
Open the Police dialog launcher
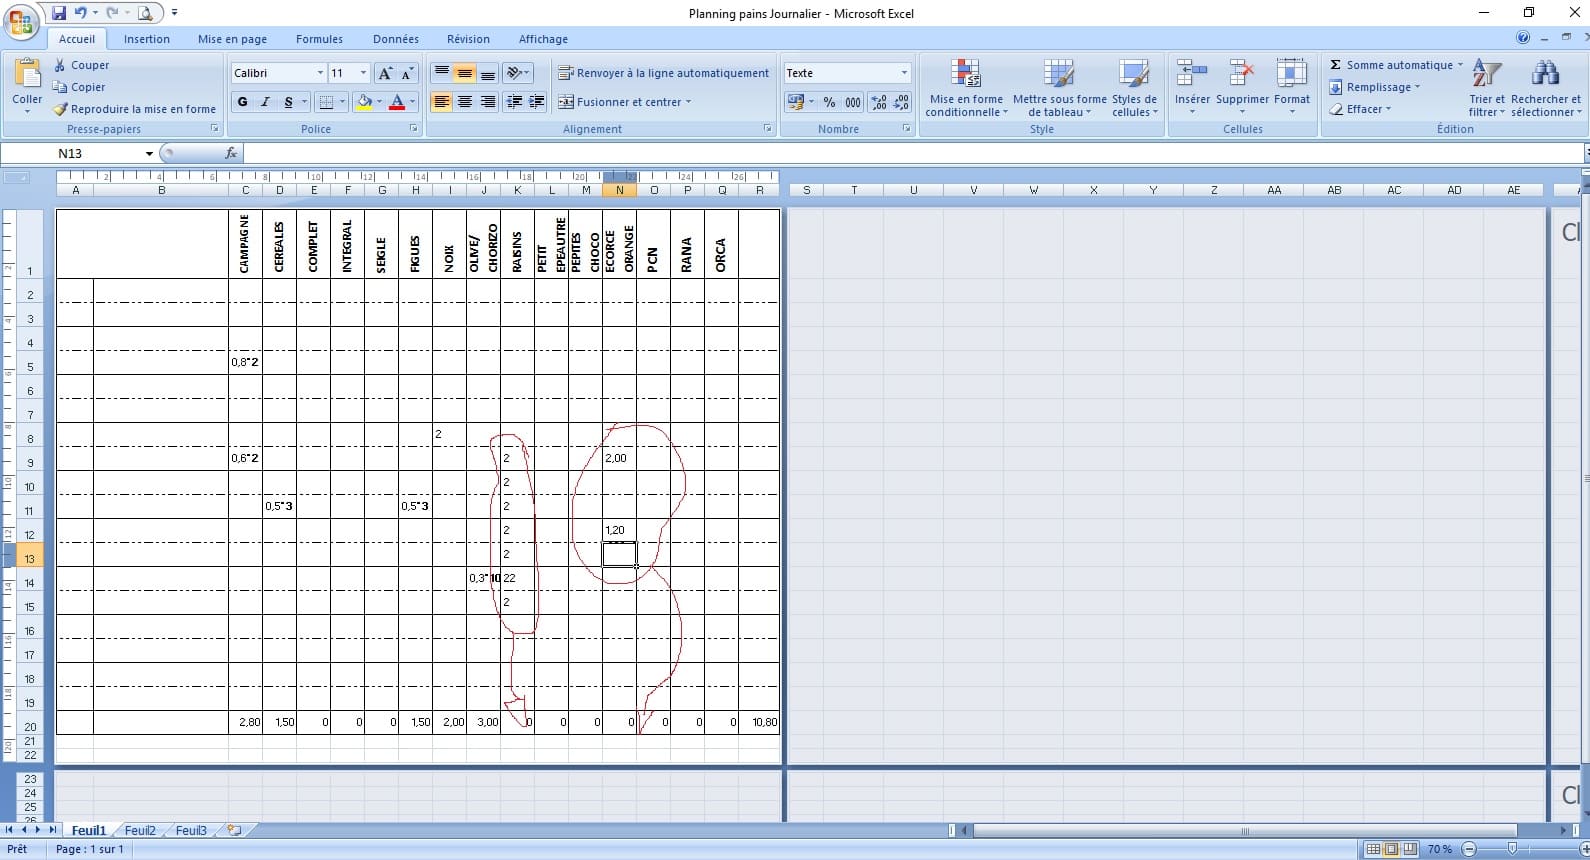[x=414, y=129]
